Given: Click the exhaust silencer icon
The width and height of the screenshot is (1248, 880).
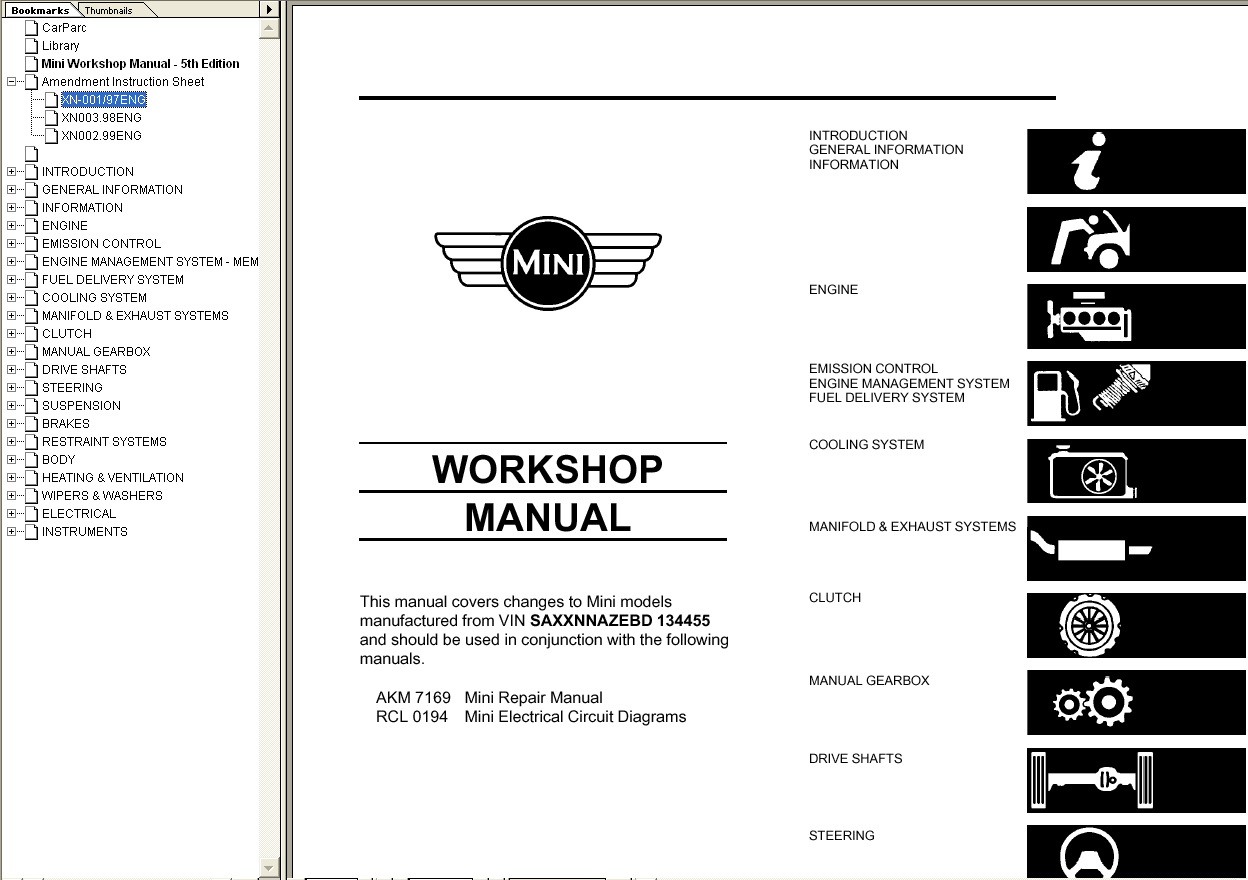Looking at the screenshot, I should tap(1091, 548).
